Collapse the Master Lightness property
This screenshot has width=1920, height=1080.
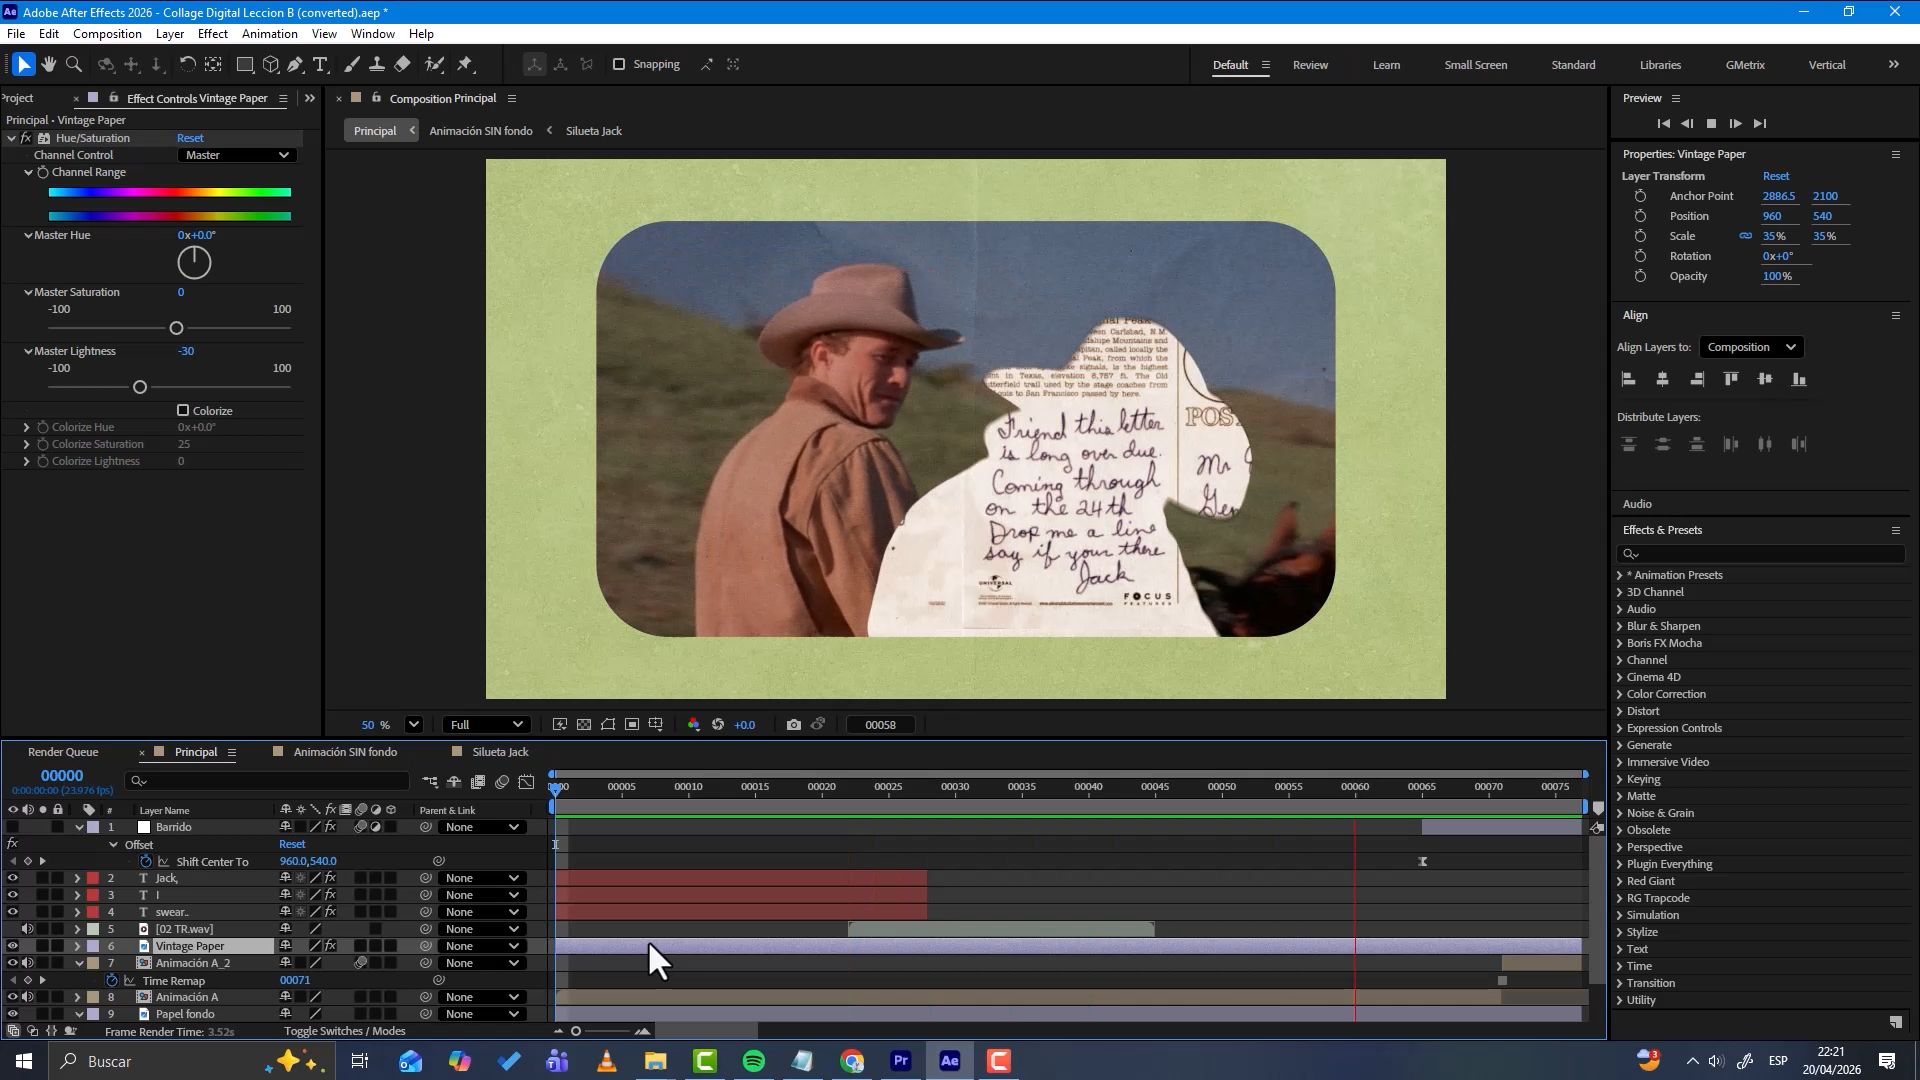pyautogui.click(x=28, y=351)
